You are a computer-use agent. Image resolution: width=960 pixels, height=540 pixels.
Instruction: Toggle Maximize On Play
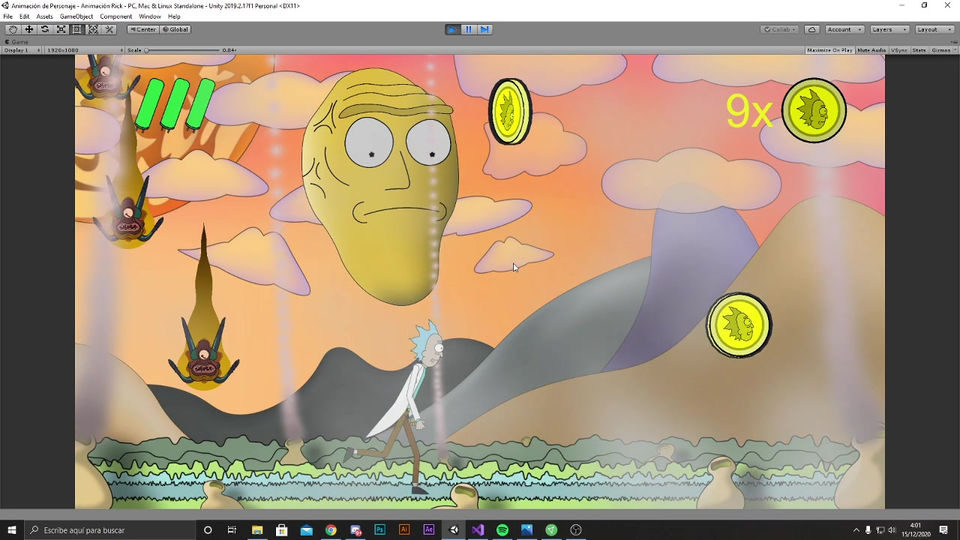pos(829,50)
